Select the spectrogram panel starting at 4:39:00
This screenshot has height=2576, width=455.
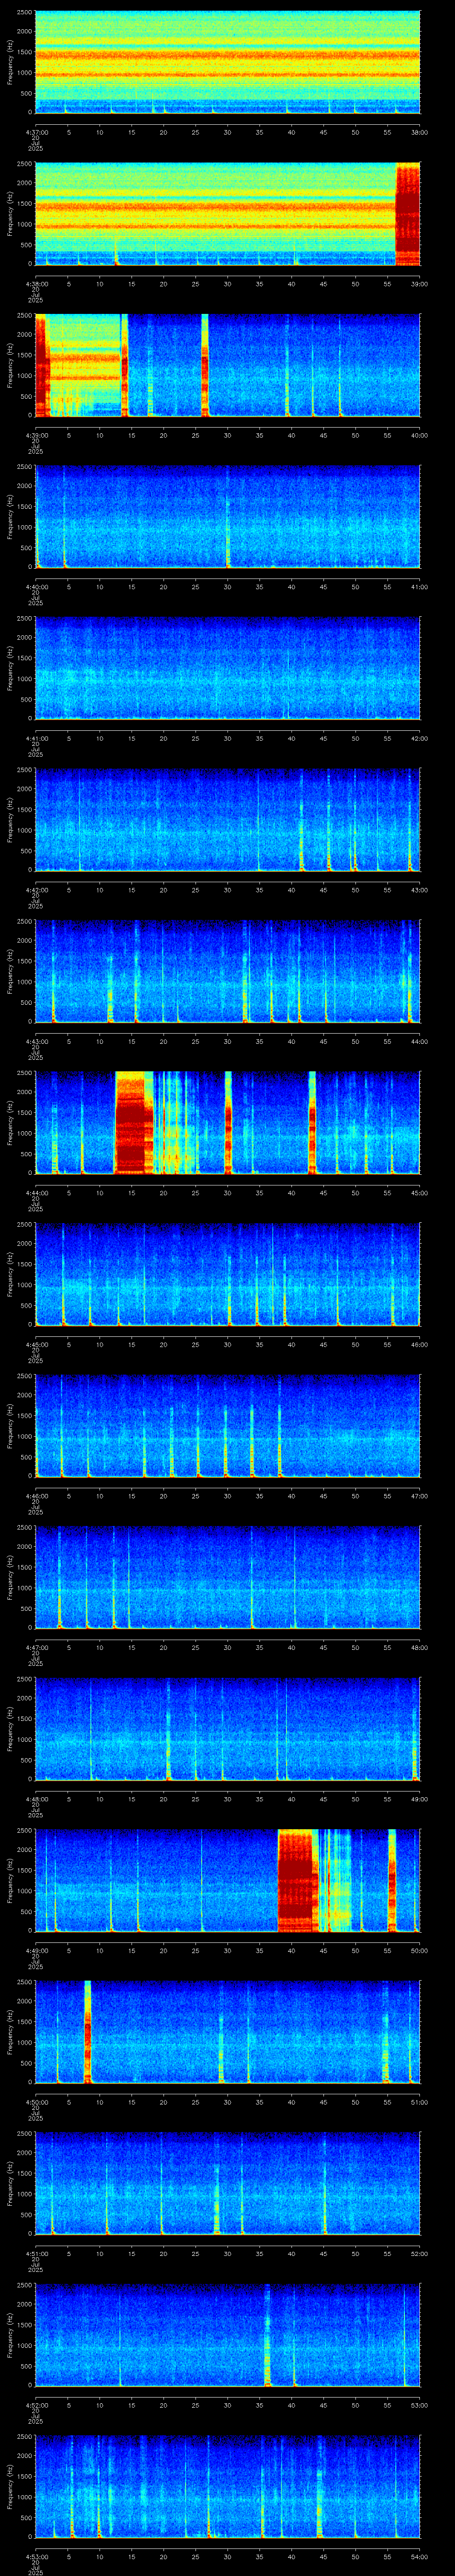coord(228,365)
